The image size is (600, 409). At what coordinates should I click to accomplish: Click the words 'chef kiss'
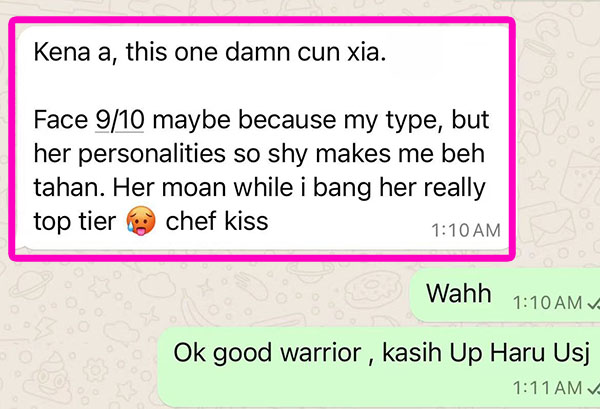(x=217, y=222)
